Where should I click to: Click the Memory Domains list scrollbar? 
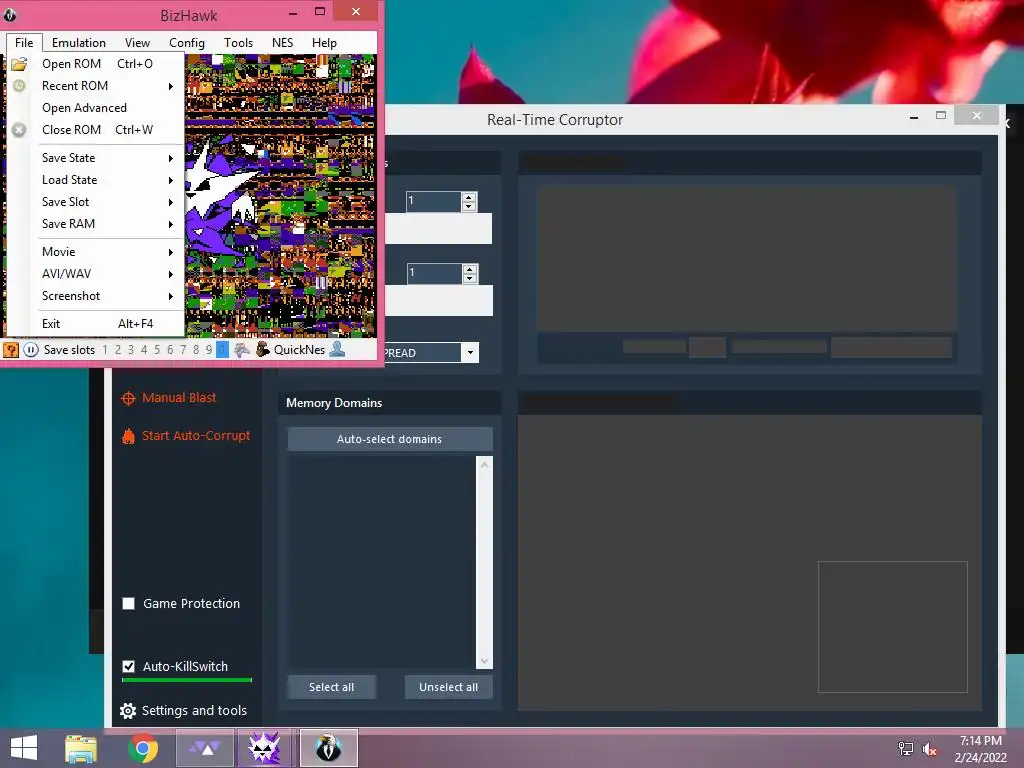(484, 562)
